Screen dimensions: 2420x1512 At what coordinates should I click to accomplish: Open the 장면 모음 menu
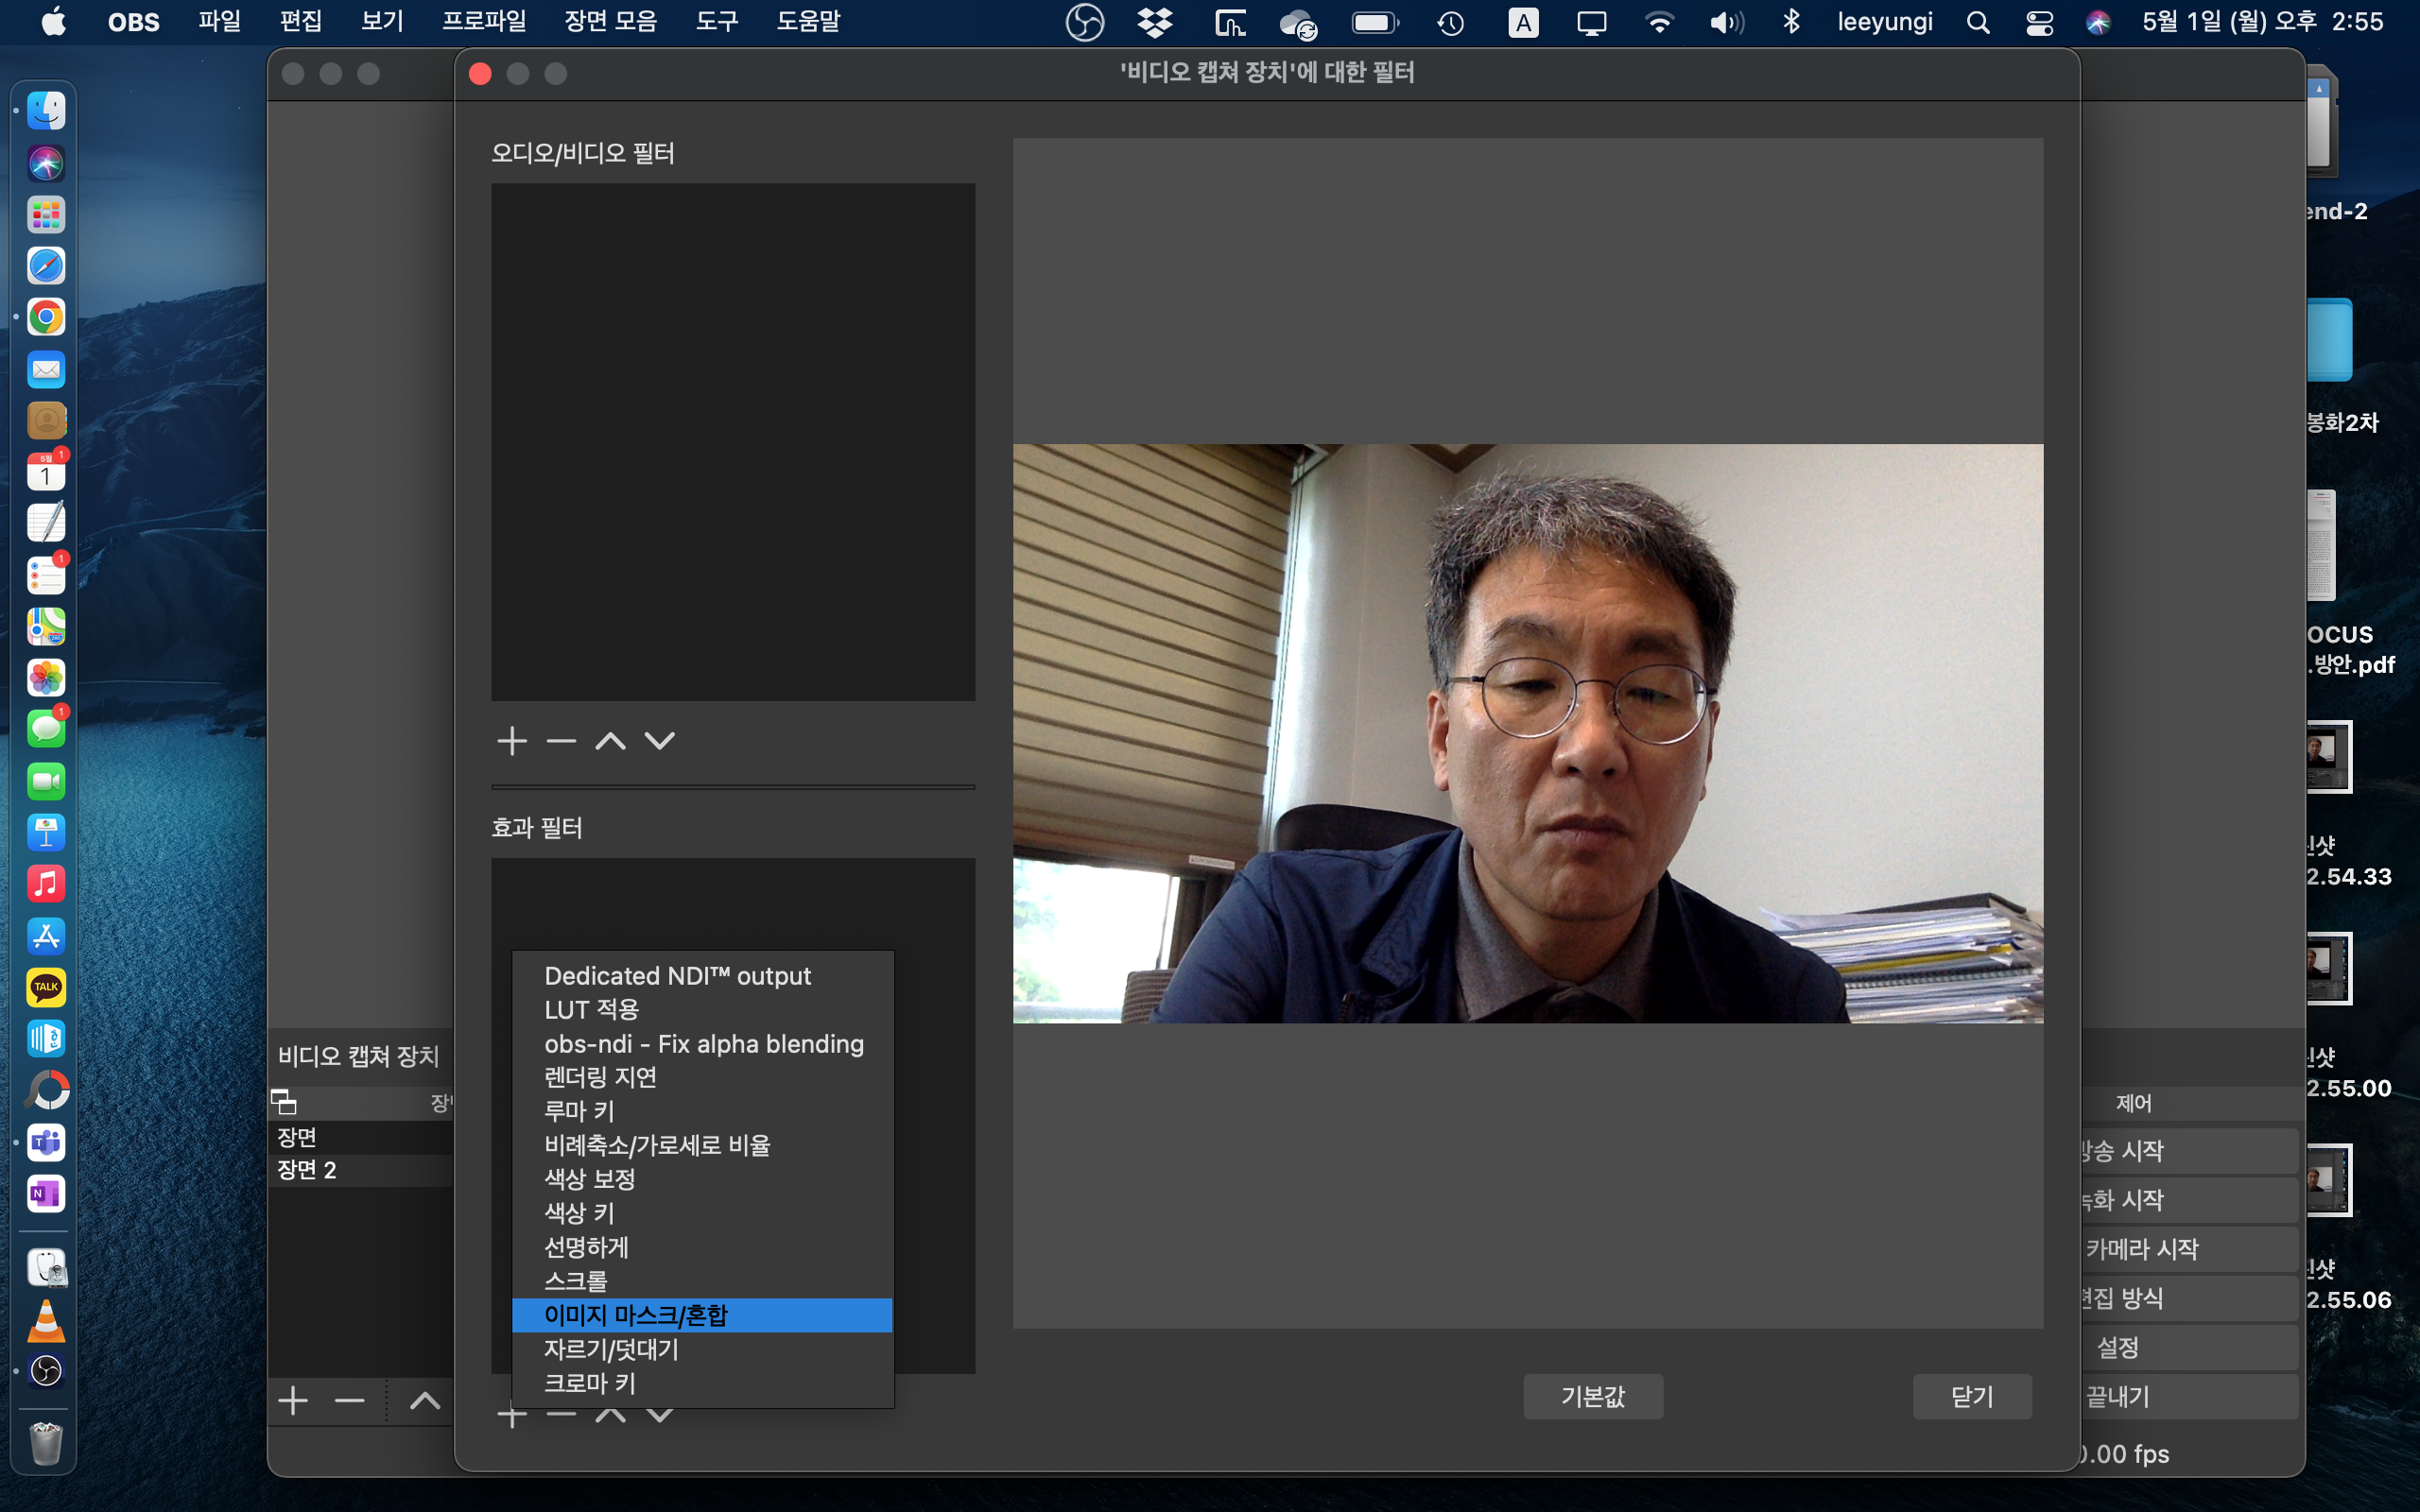point(610,22)
